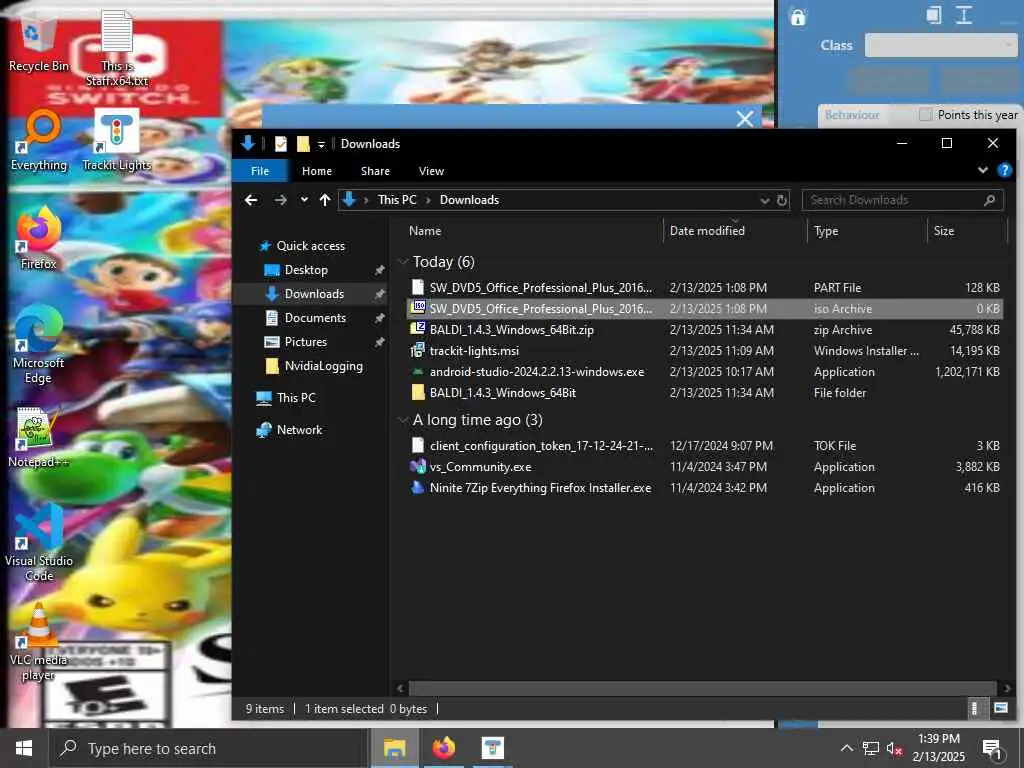
Task: Click the This PC breadcrumb separator arrow
Action: point(428,200)
